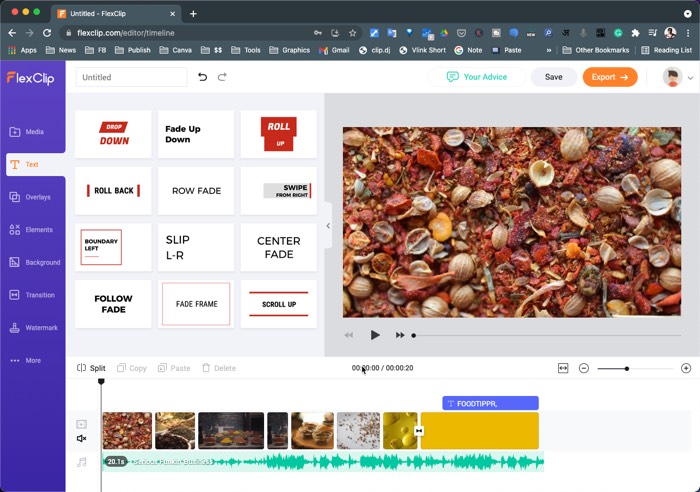
Task: Click the transition icon between clips
Action: click(x=419, y=431)
